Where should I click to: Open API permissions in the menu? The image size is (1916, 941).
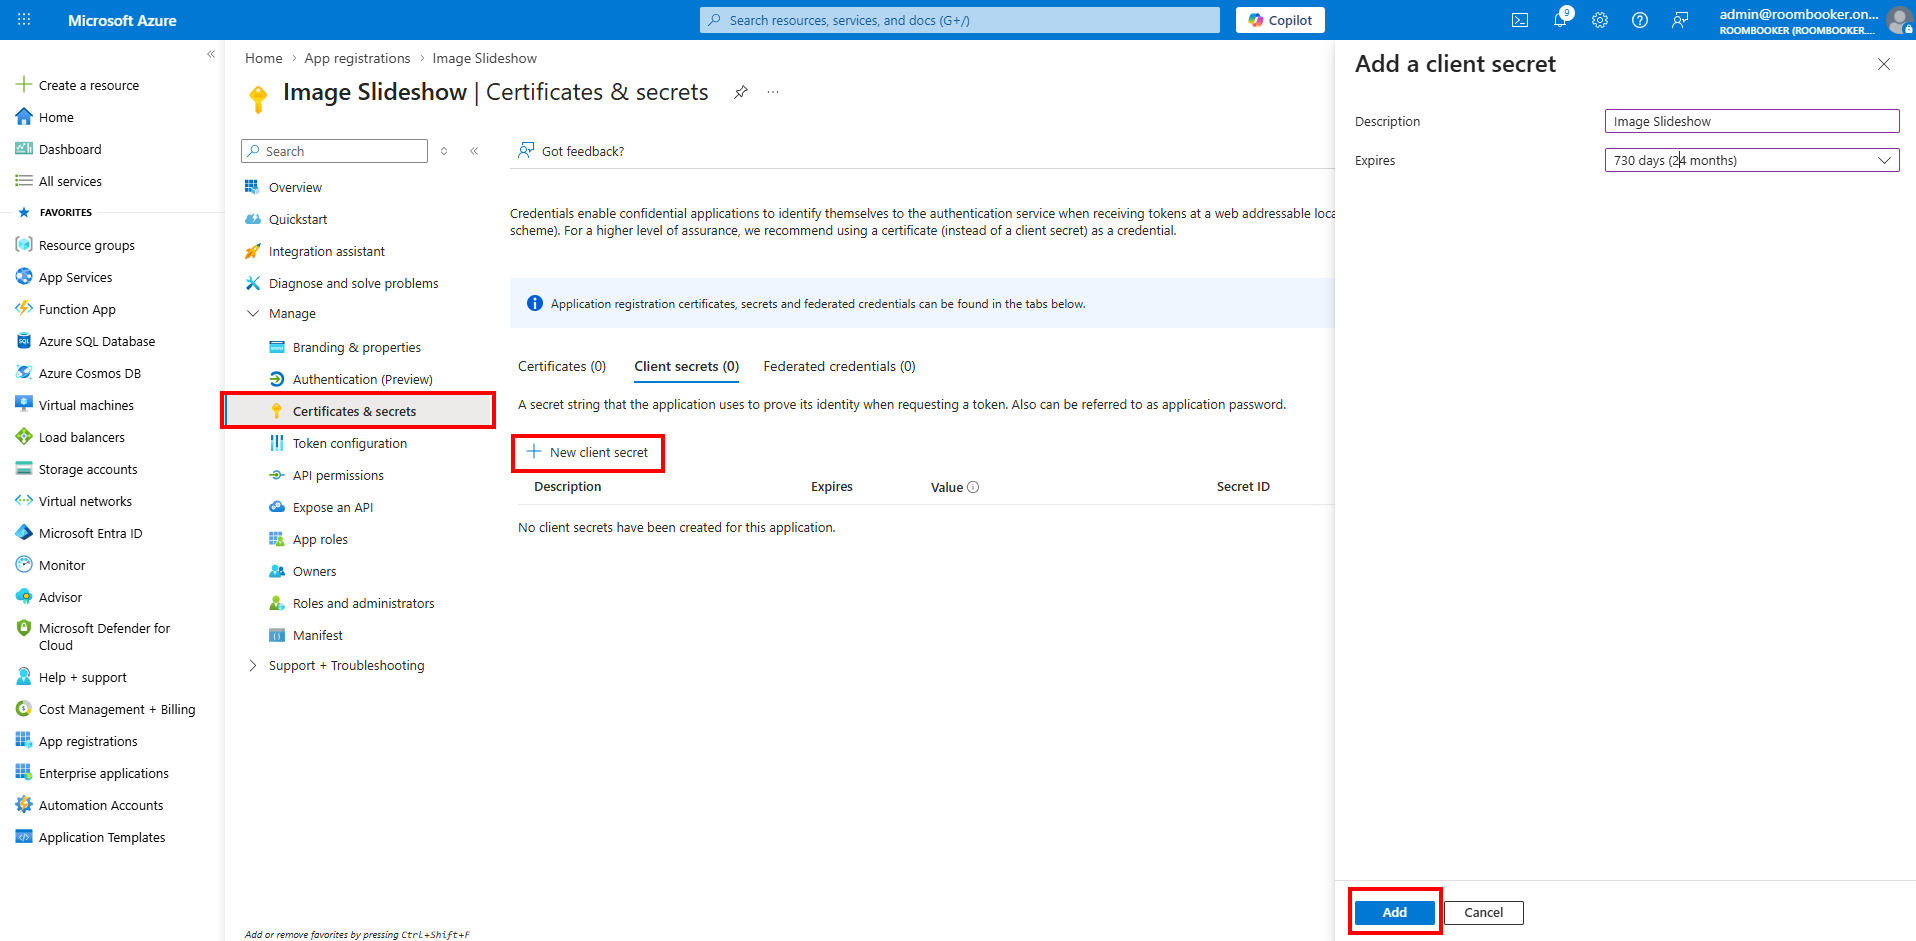point(338,475)
